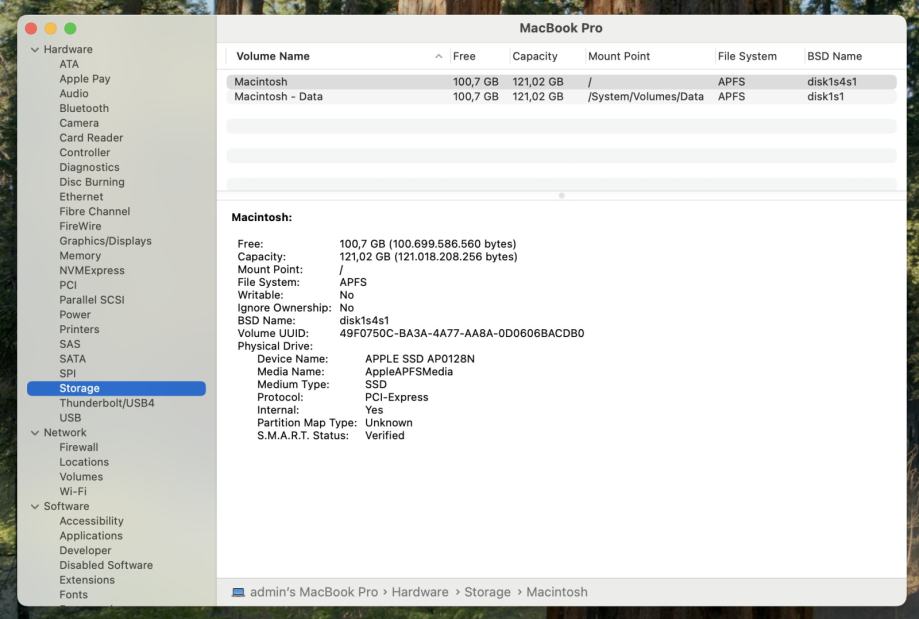Image resolution: width=919 pixels, height=619 pixels.
Task: Click the pane divider handle dot
Action: tap(561, 195)
